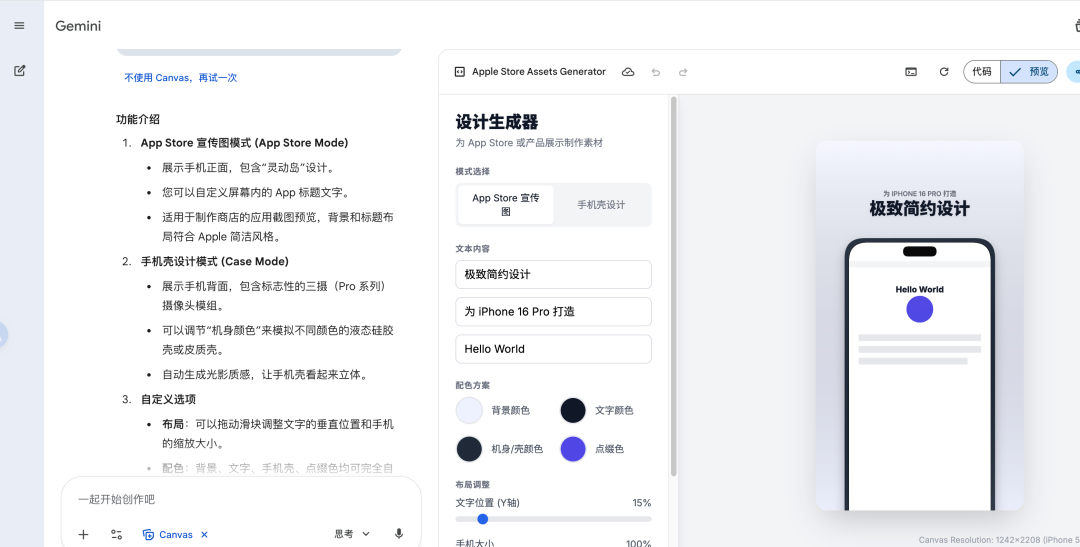Open the 文字颜色 color swatch

[x=572, y=410]
